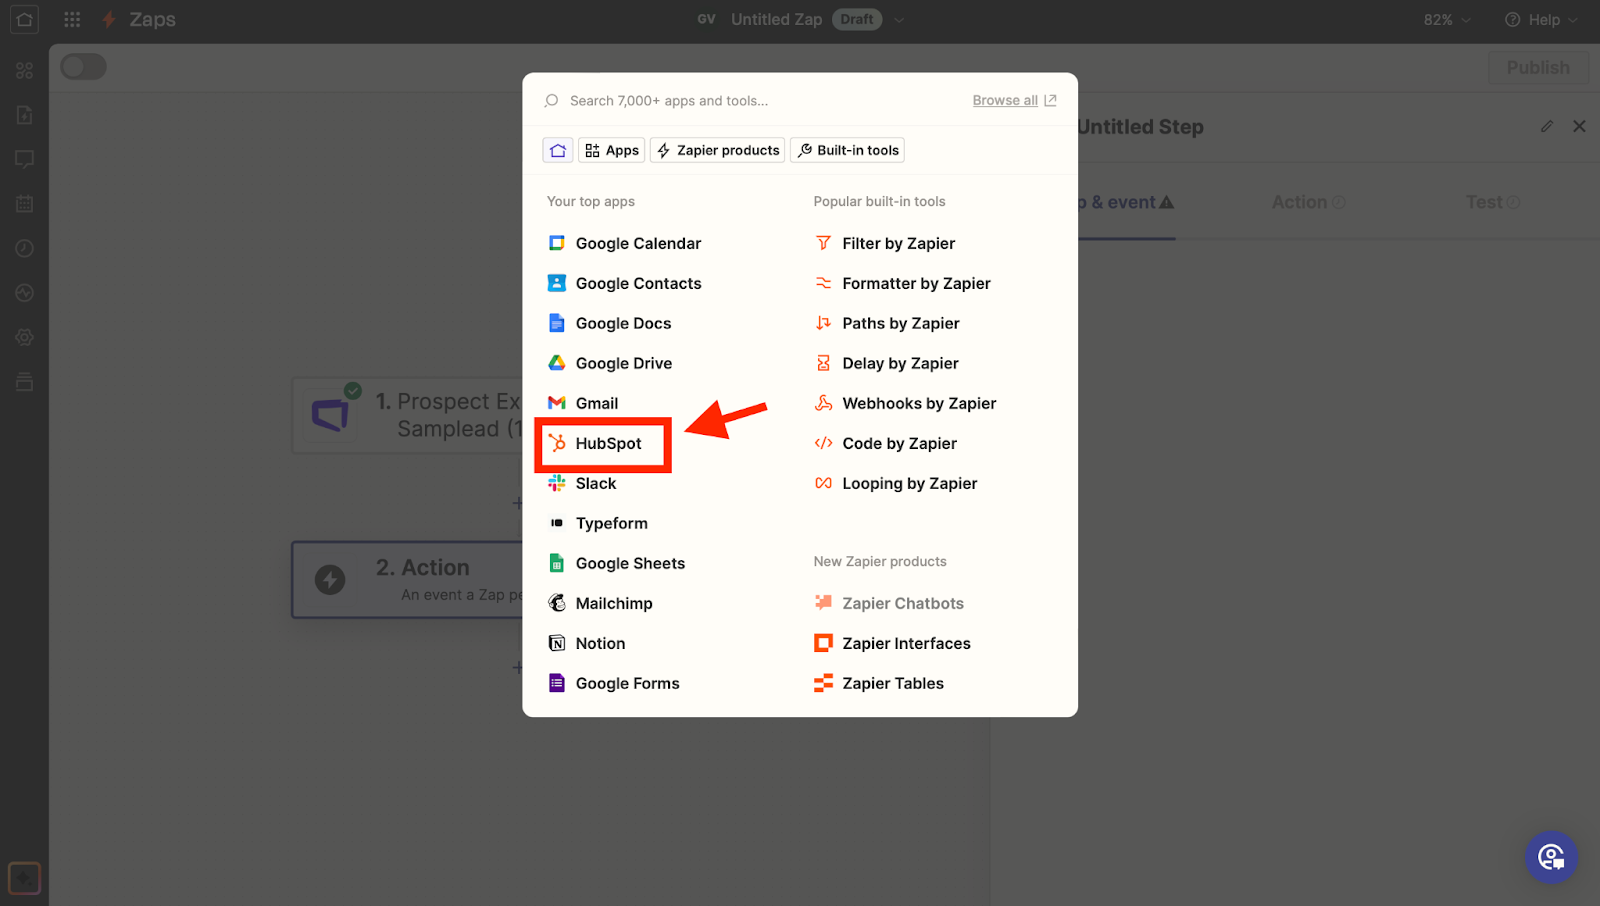Open the activity status sidebar icon
The image size is (1600, 906).
(x=25, y=293)
